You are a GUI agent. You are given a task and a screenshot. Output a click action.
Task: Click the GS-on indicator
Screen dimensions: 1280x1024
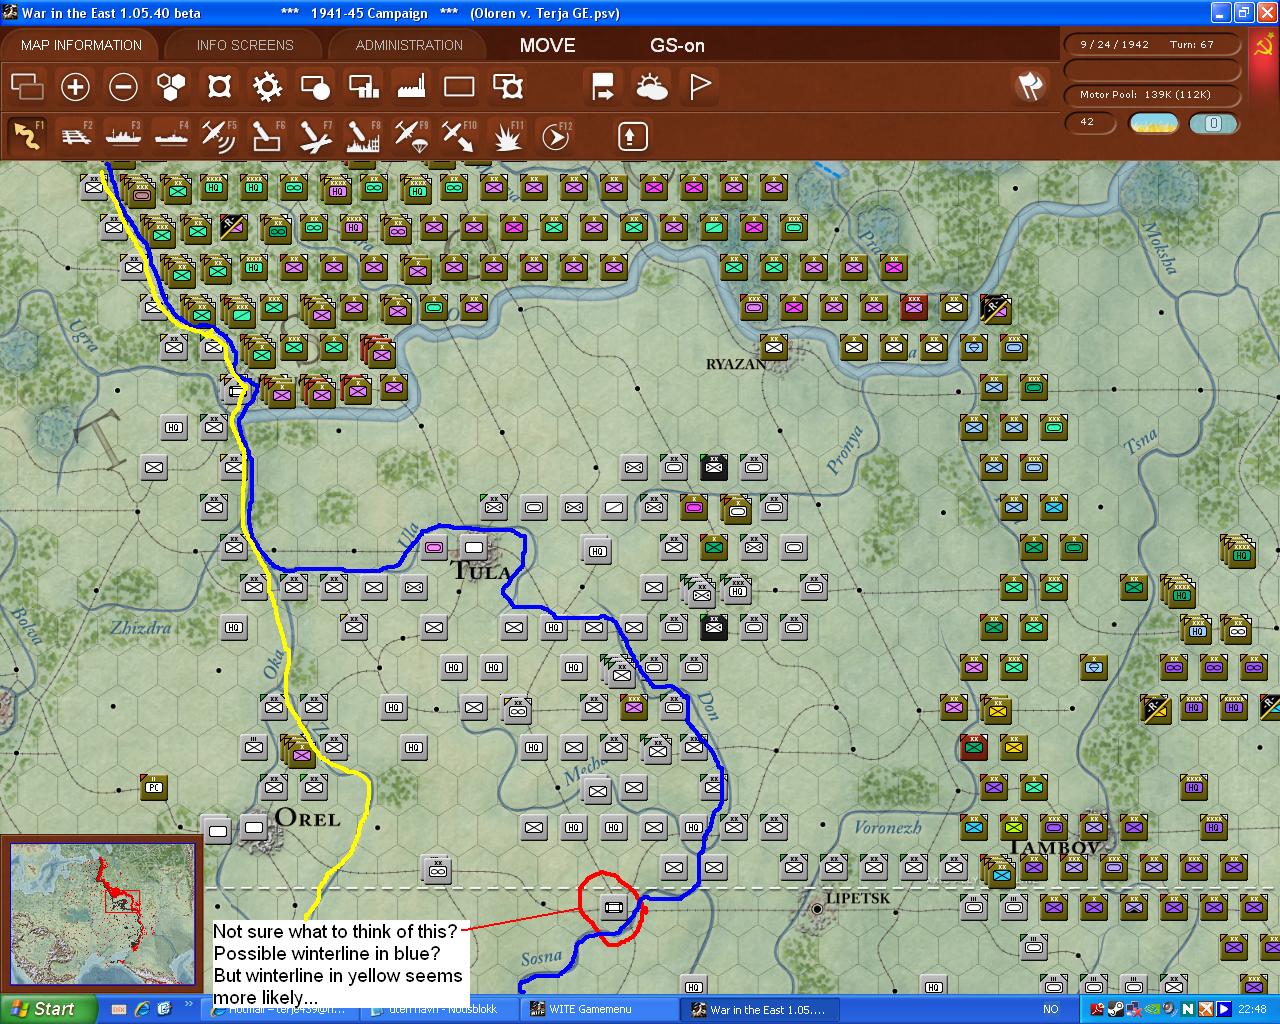[677, 45]
